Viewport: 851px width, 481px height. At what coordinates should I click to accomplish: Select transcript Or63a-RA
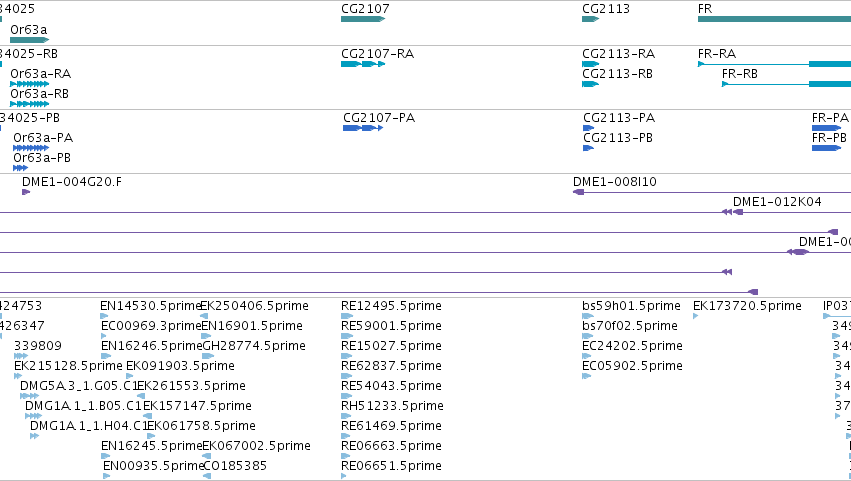pos(29,84)
